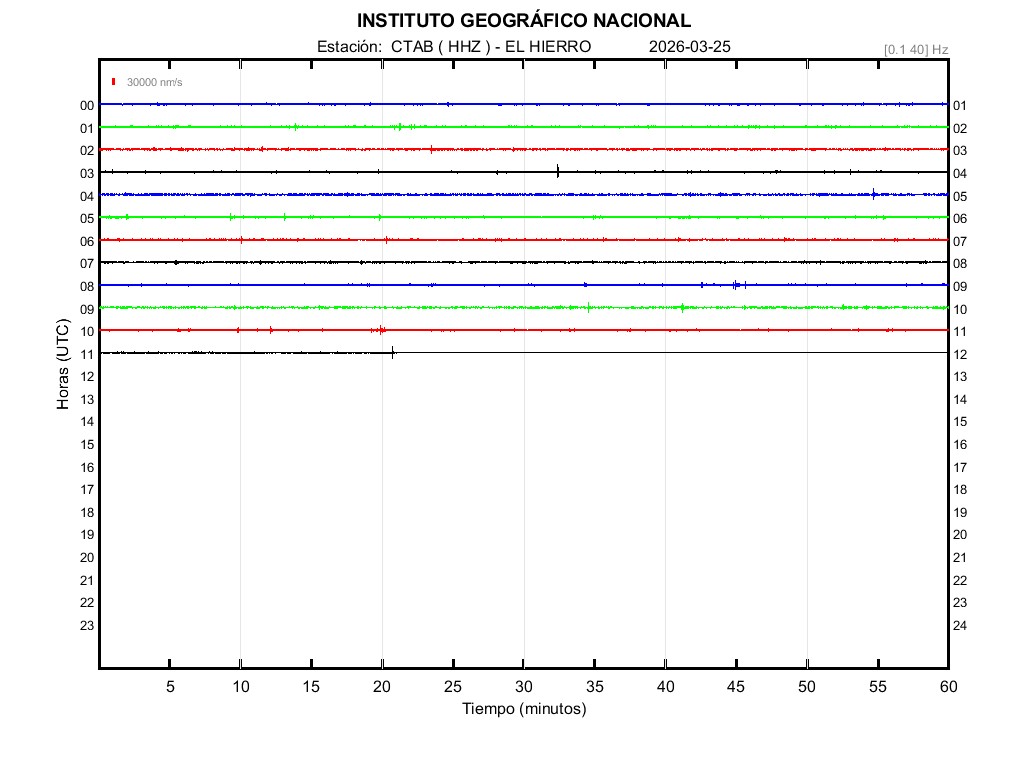Click the large spike on the black 03 hour trace
This screenshot has width=1024, height=768.
point(557,171)
